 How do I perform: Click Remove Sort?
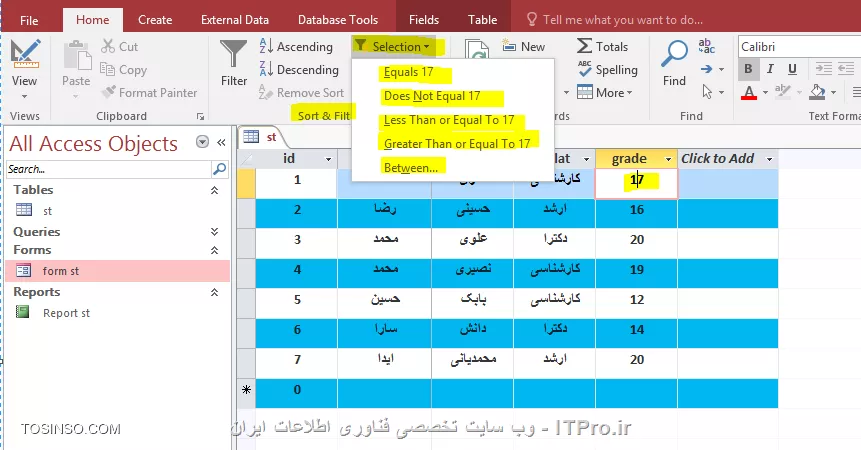pyautogui.click(x=301, y=93)
